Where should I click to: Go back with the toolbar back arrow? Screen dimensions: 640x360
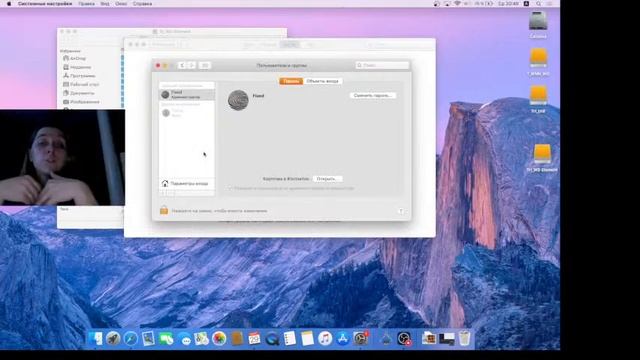pyautogui.click(x=182, y=65)
